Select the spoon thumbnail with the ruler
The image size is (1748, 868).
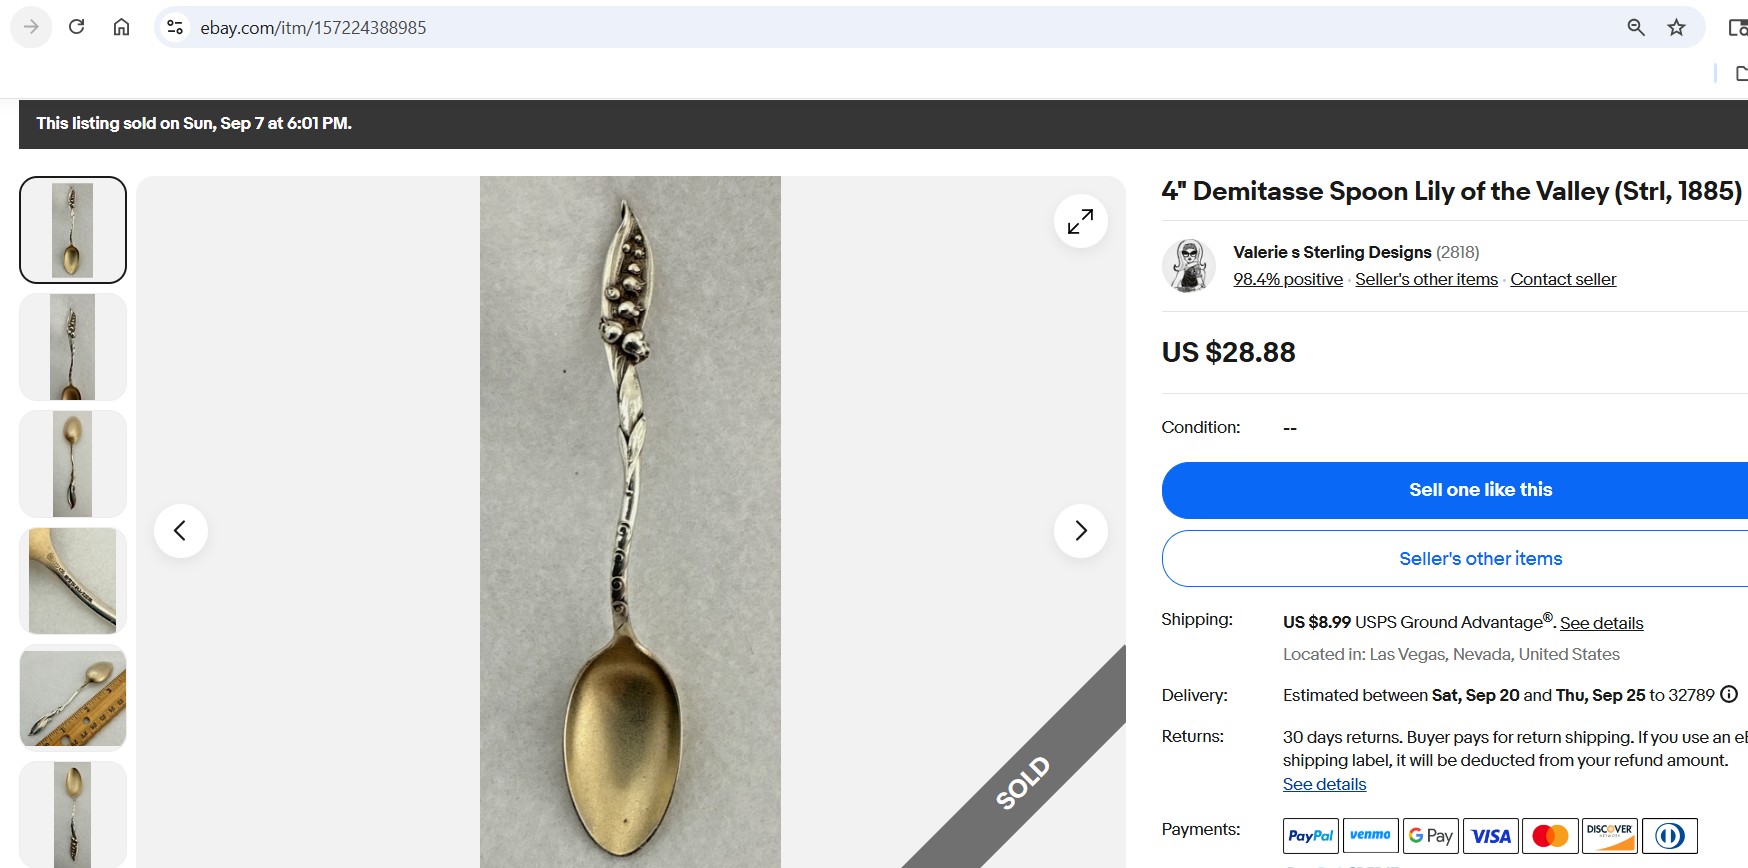tap(72, 698)
